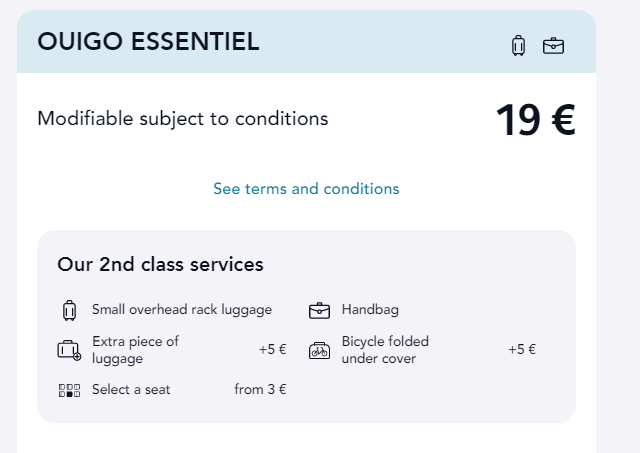Screen dimensions: 640x453
Task: Open the See terms and conditions link
Action: pos(306,189)
